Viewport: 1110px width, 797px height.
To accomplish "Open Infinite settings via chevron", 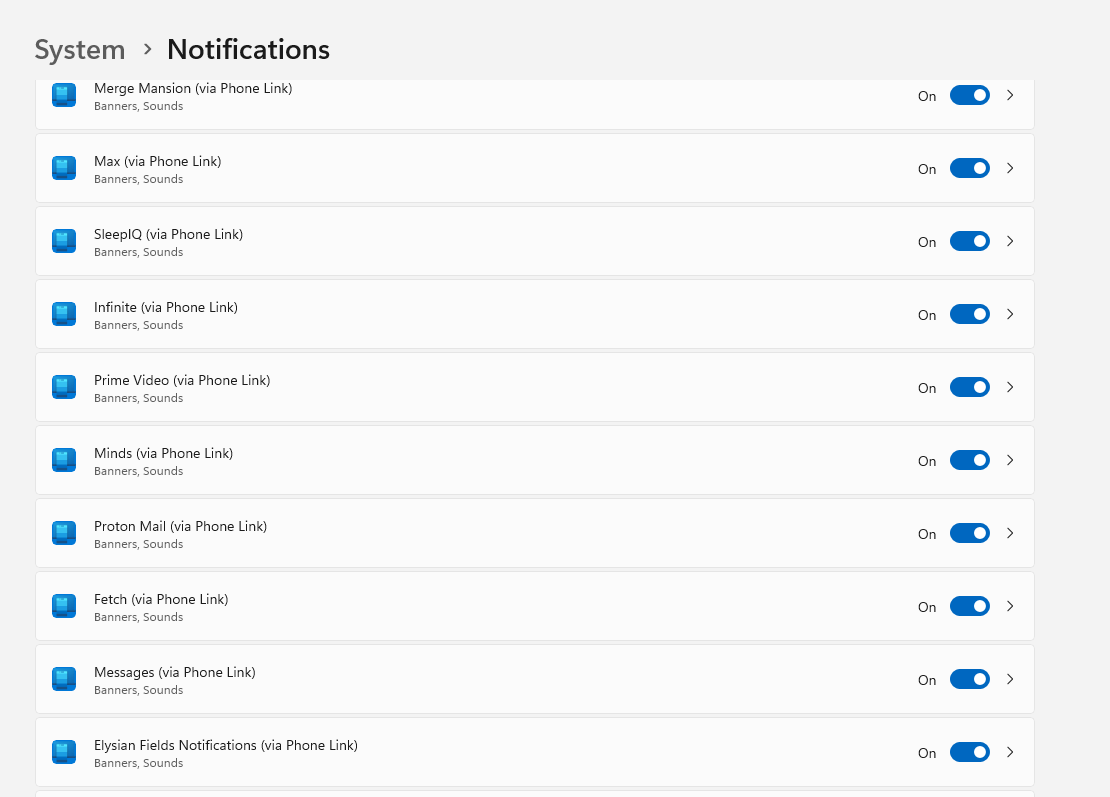I will (x=1010, y=314).
